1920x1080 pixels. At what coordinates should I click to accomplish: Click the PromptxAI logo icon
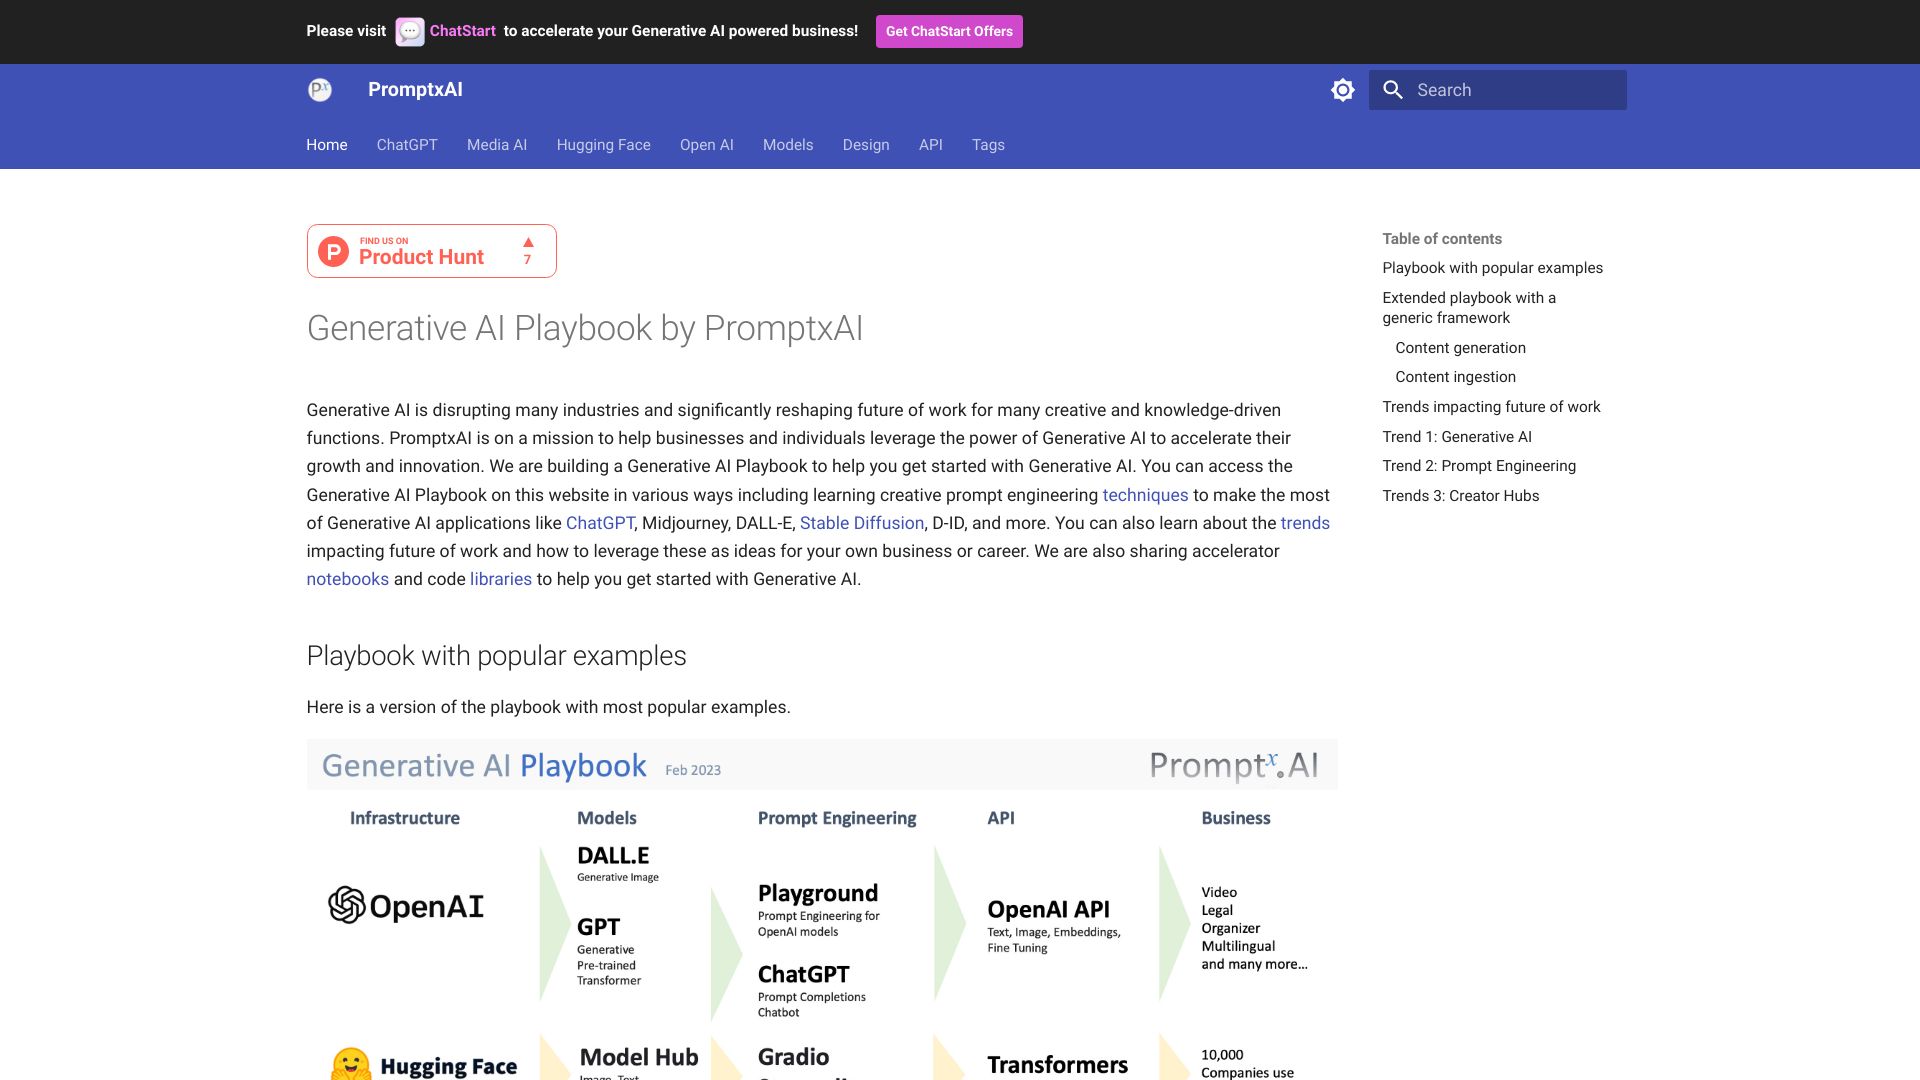pos(321,89)
